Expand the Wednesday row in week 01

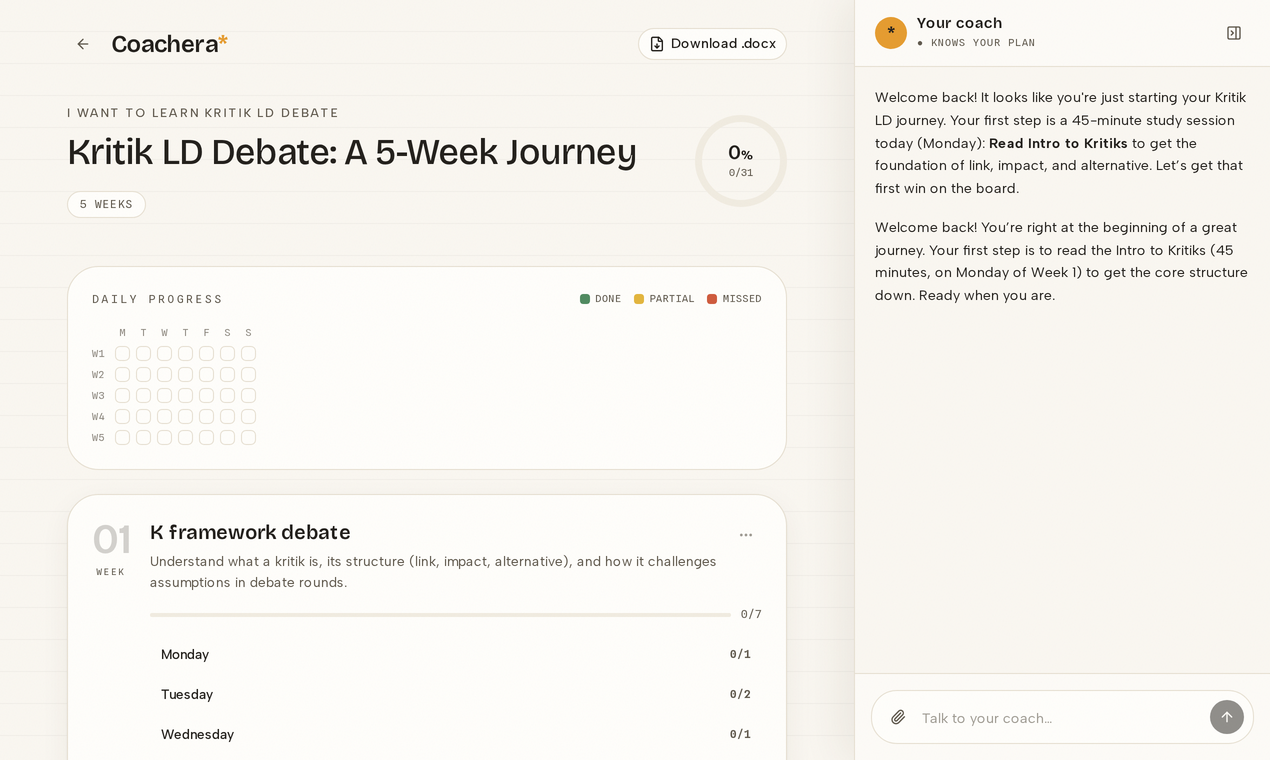coord(456,734)
